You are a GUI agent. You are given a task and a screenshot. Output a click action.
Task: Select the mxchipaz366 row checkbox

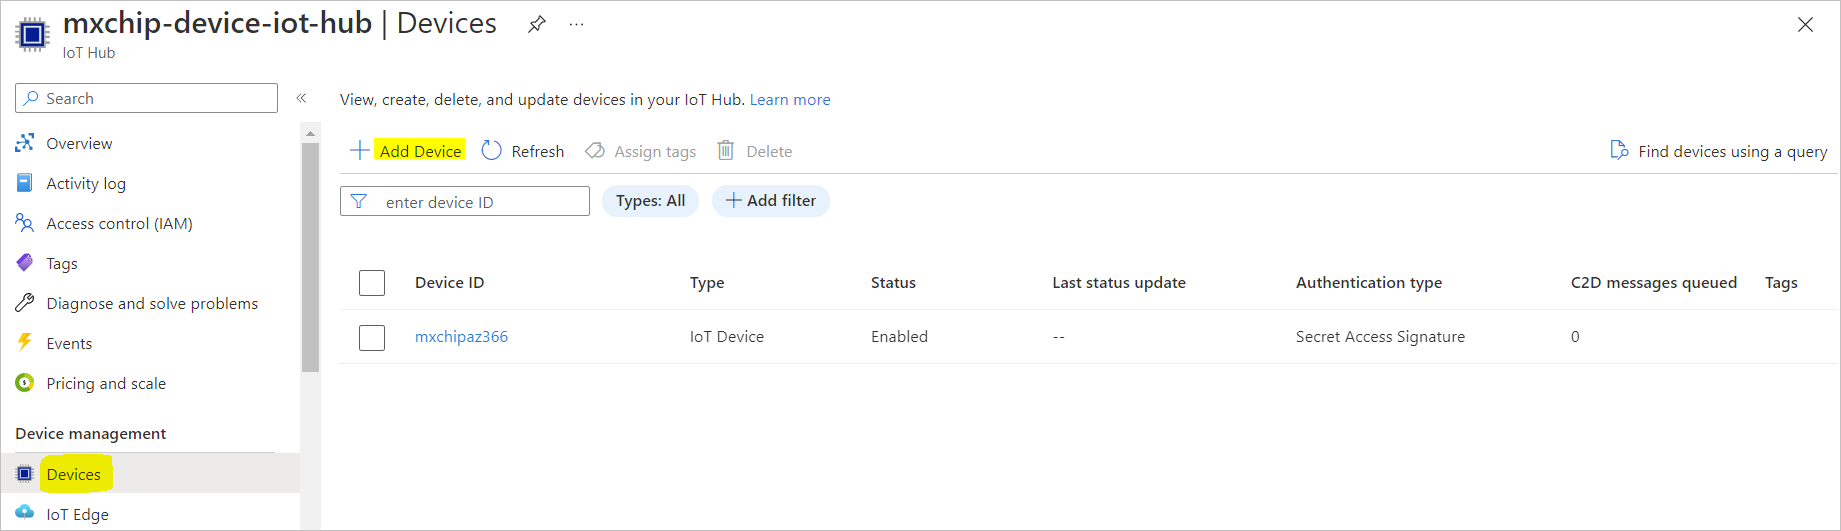coord(372,337)
